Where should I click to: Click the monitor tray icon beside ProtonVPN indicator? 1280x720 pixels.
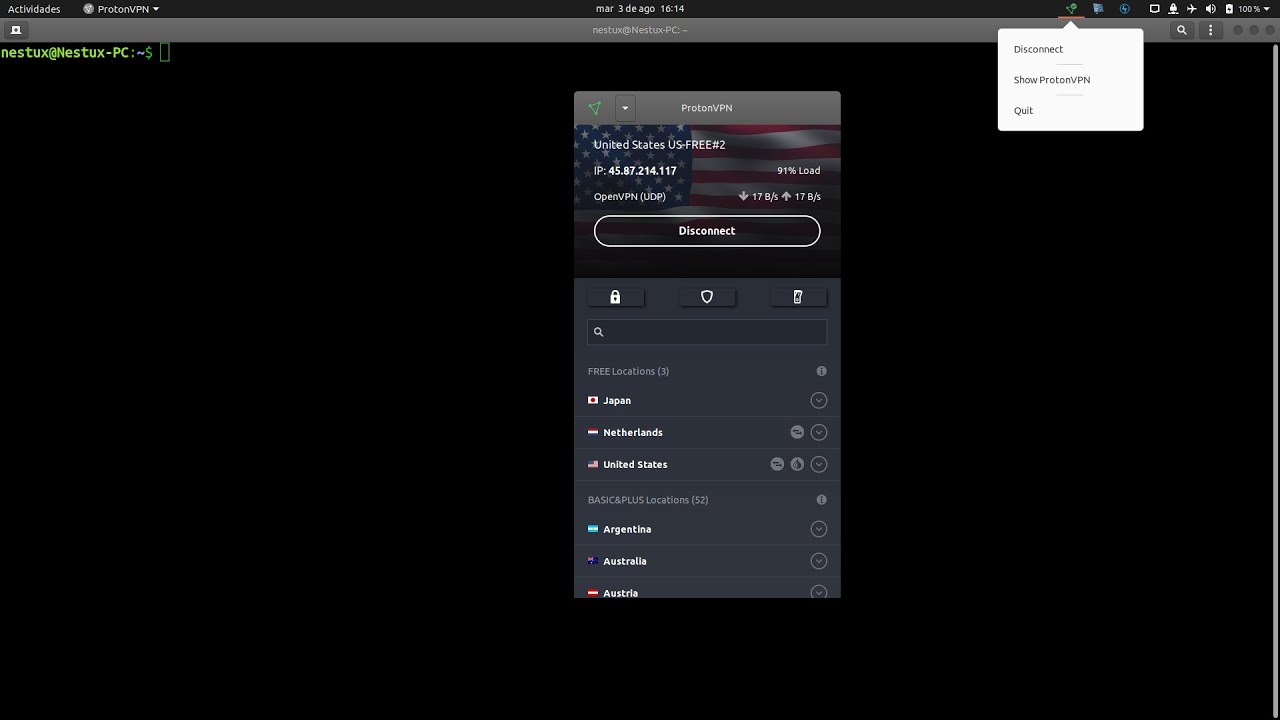coord(1098,9)
